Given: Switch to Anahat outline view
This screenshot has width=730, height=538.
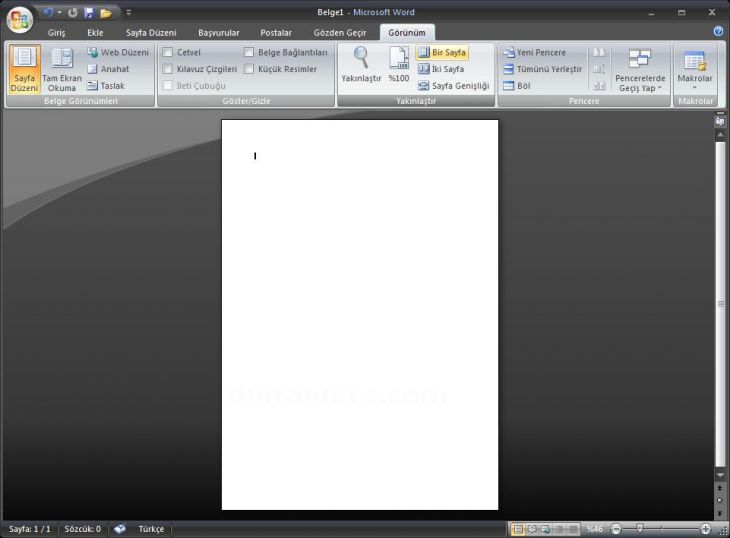Looking at the screenshot, I should click(108, 69).
